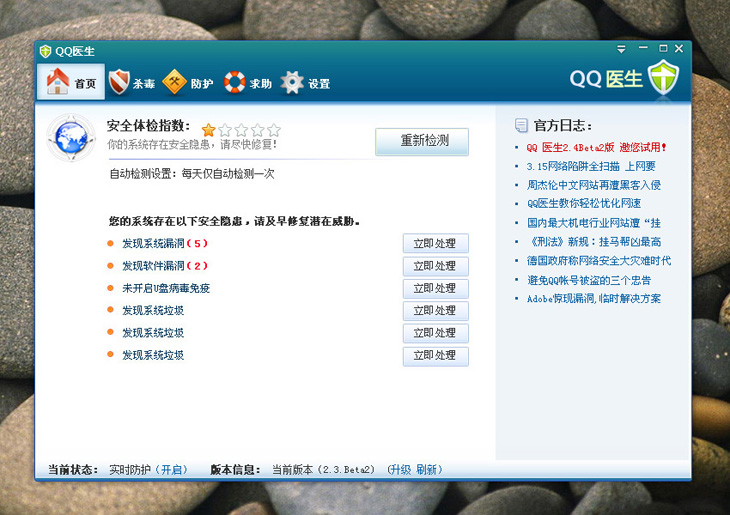Click 发现系统漏洞 (5) link

165,243
